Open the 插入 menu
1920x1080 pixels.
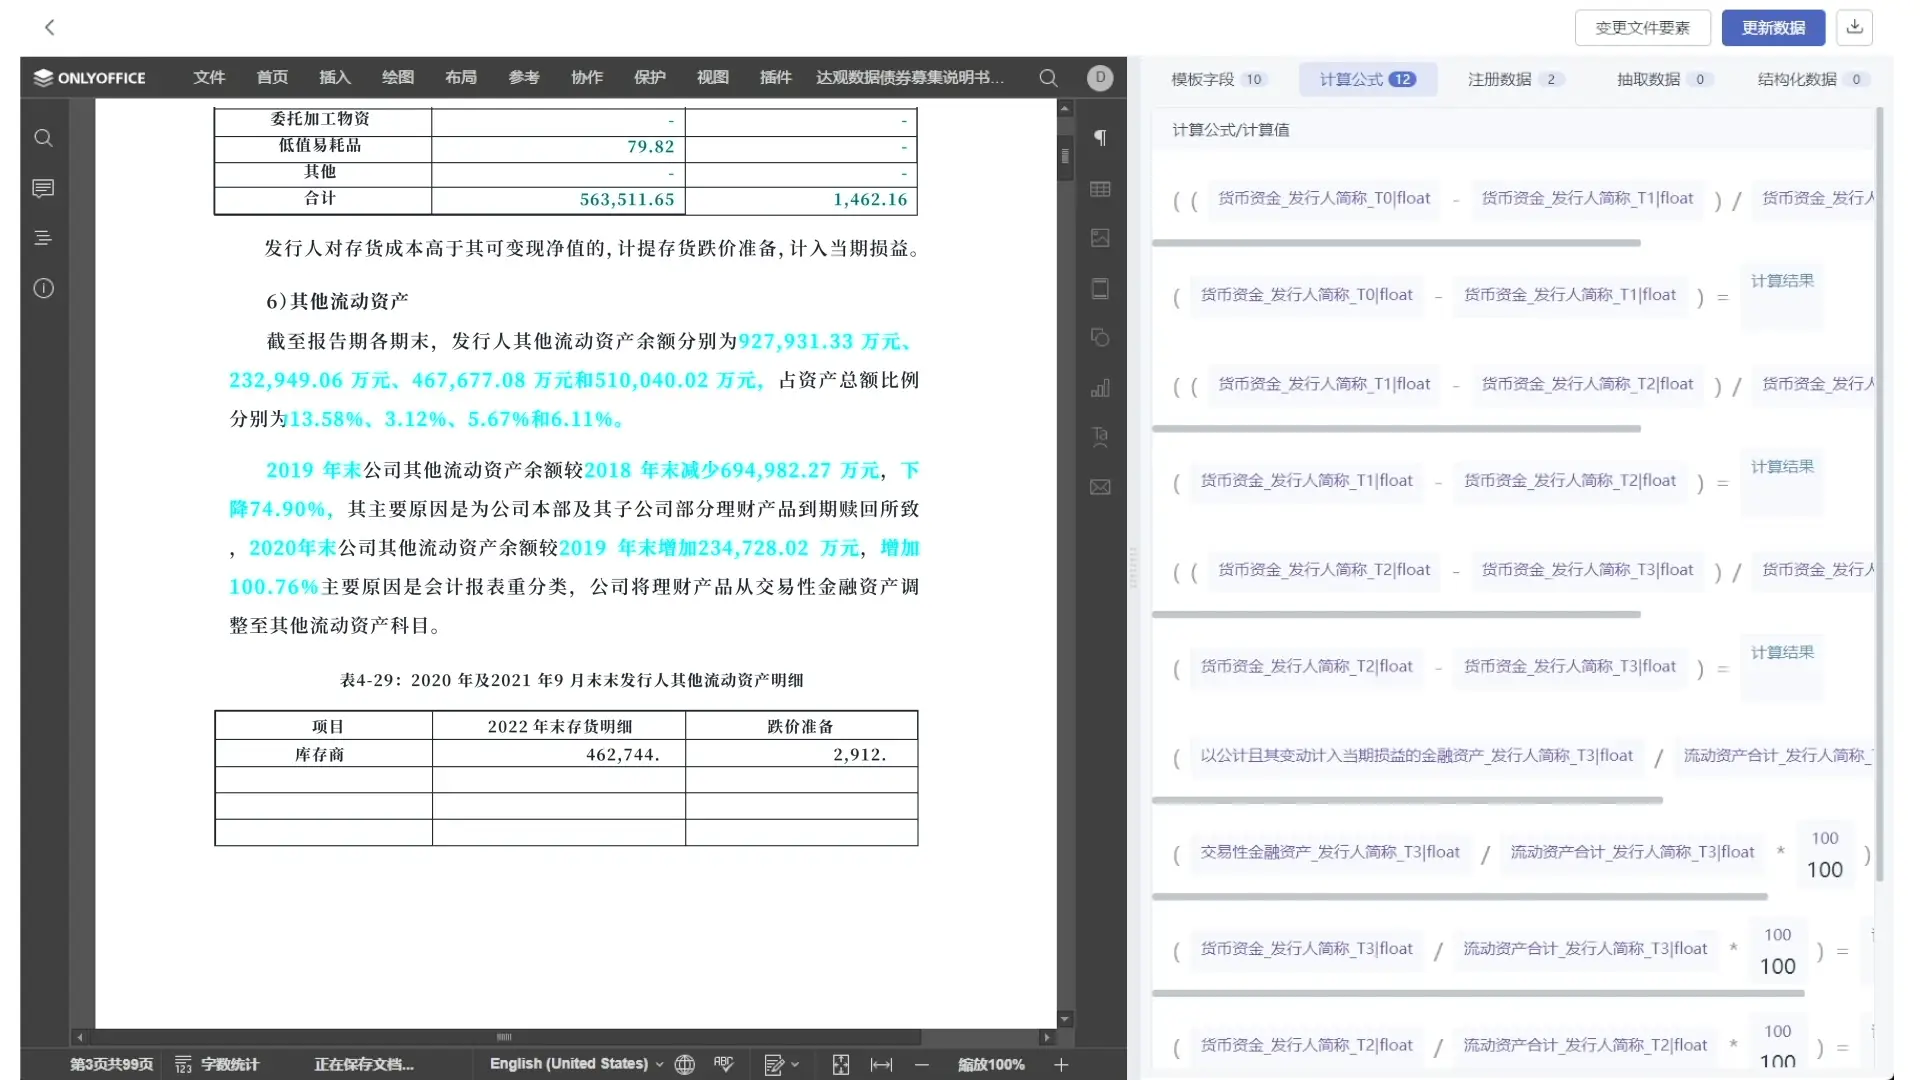[x=334, y=77]
